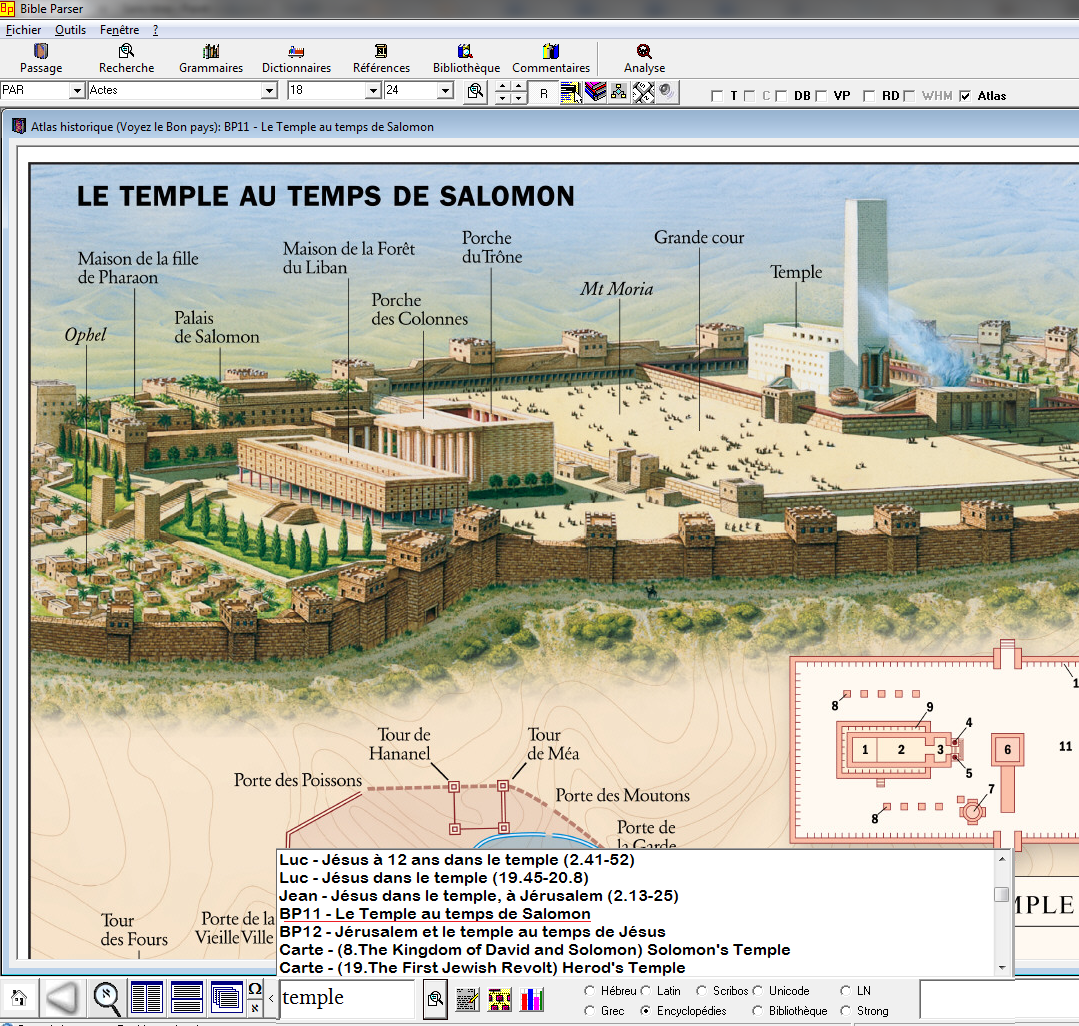The width and height of the screenshot is (1079, 1026).
Task: Open 'Jean - Jésus dans le temple, à Jérusalem' entry
Action: [x=479, y=895]
